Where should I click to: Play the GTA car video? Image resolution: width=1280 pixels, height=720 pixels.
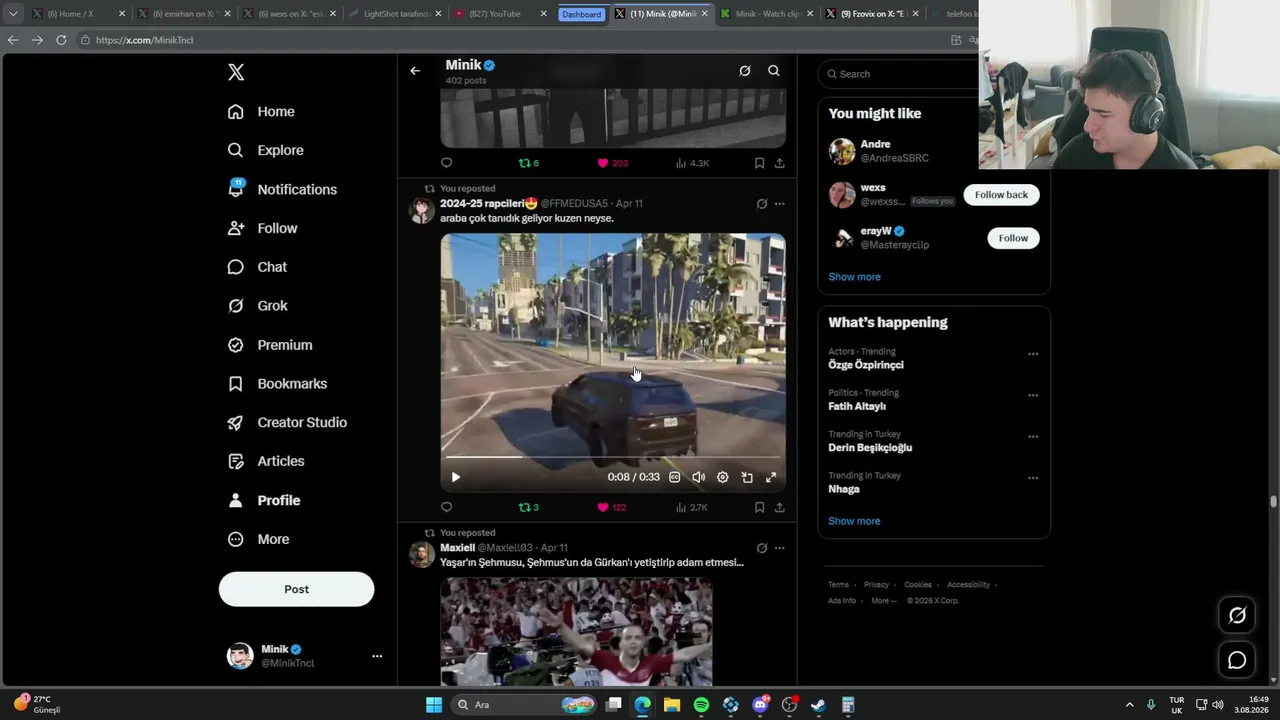[x=455, y=478]
